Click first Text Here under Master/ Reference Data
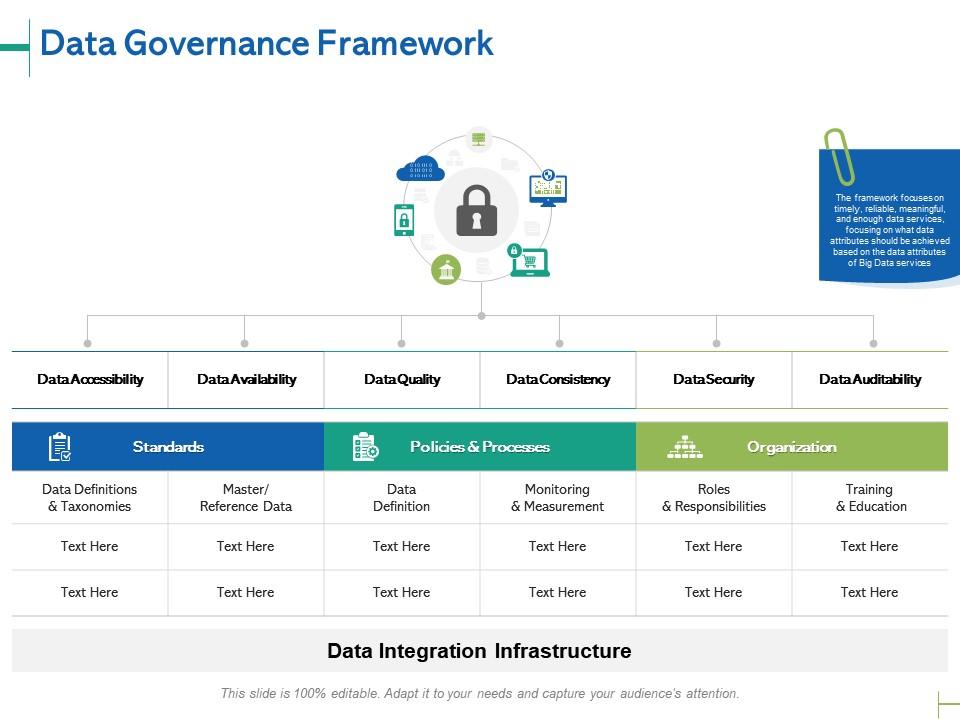Image resolution: width=960 pixels, height=720 pixels. coord(246,546)
